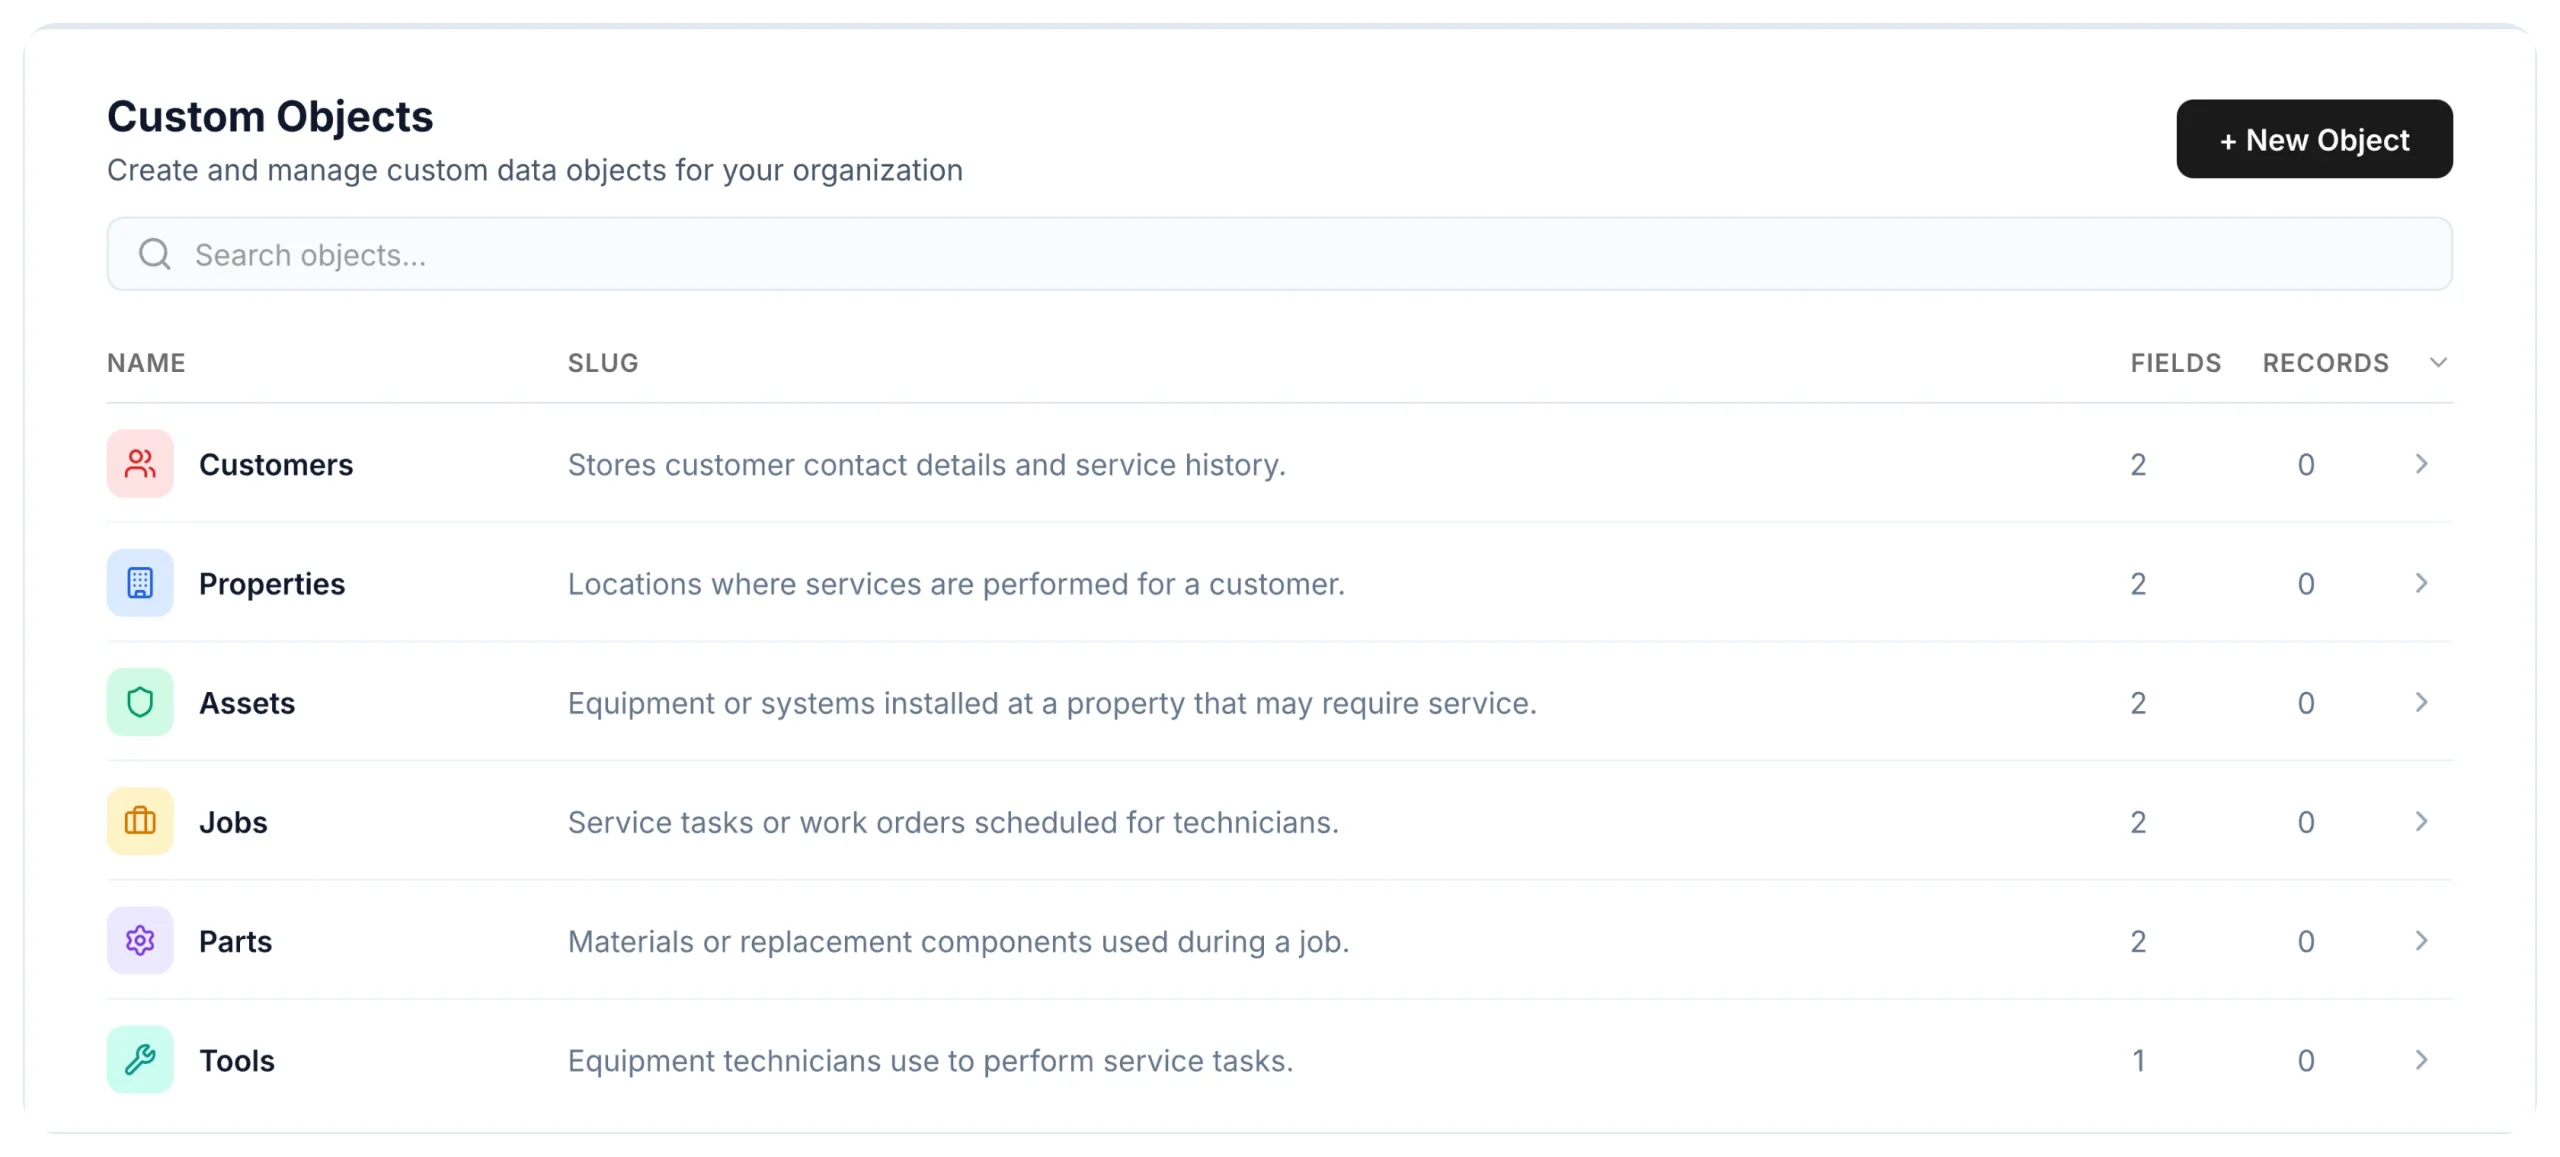The width and height of the screenshot is (2560, 1157).
Task: Open the Properties row chevron arrow
Action: [2421, 583]
